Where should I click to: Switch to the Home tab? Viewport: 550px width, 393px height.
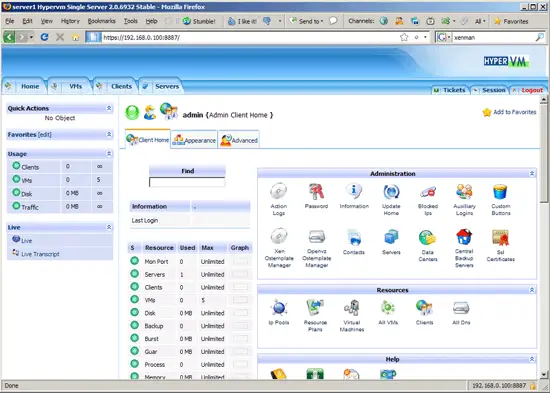click(25, 86)
